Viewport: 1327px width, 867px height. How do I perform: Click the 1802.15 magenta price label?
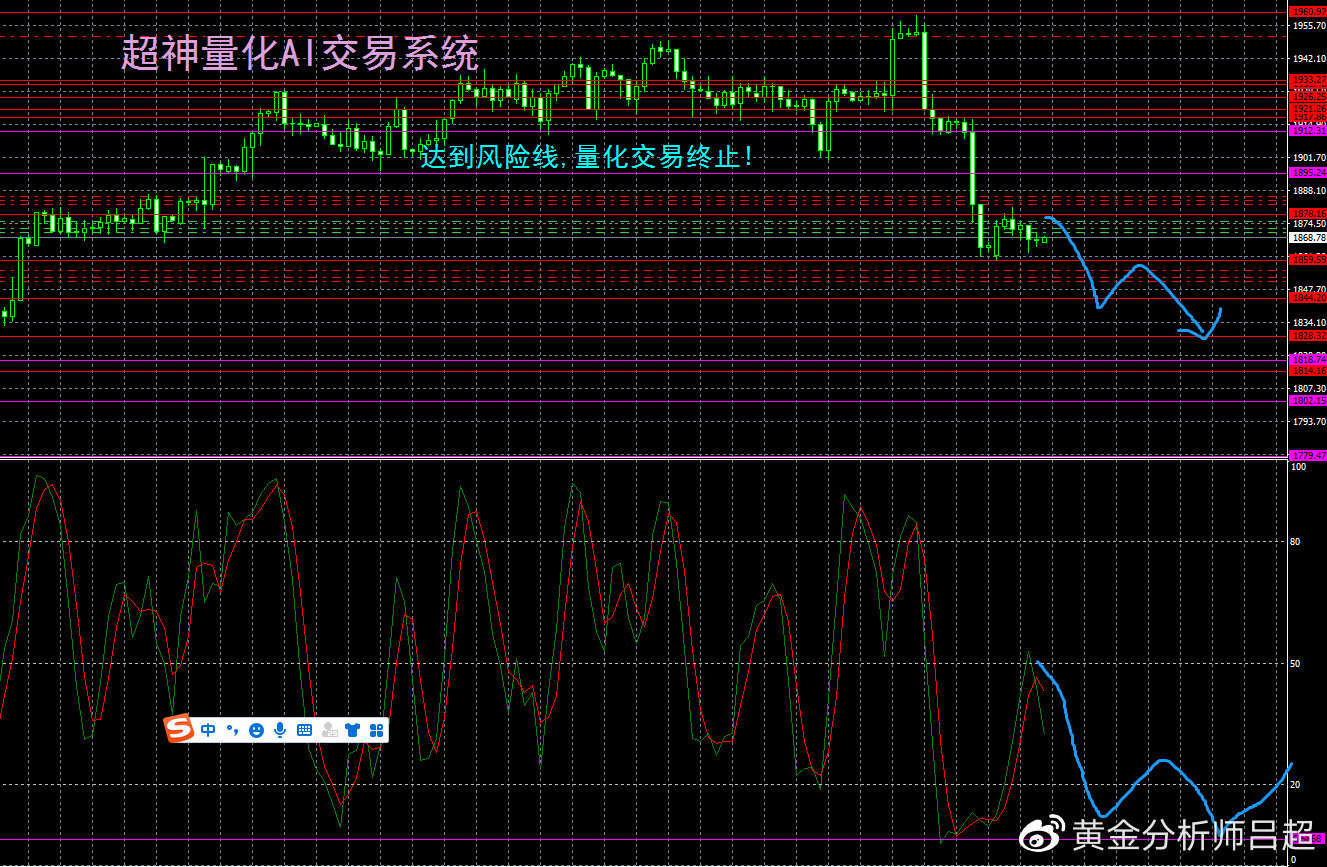pos(1308,400)
